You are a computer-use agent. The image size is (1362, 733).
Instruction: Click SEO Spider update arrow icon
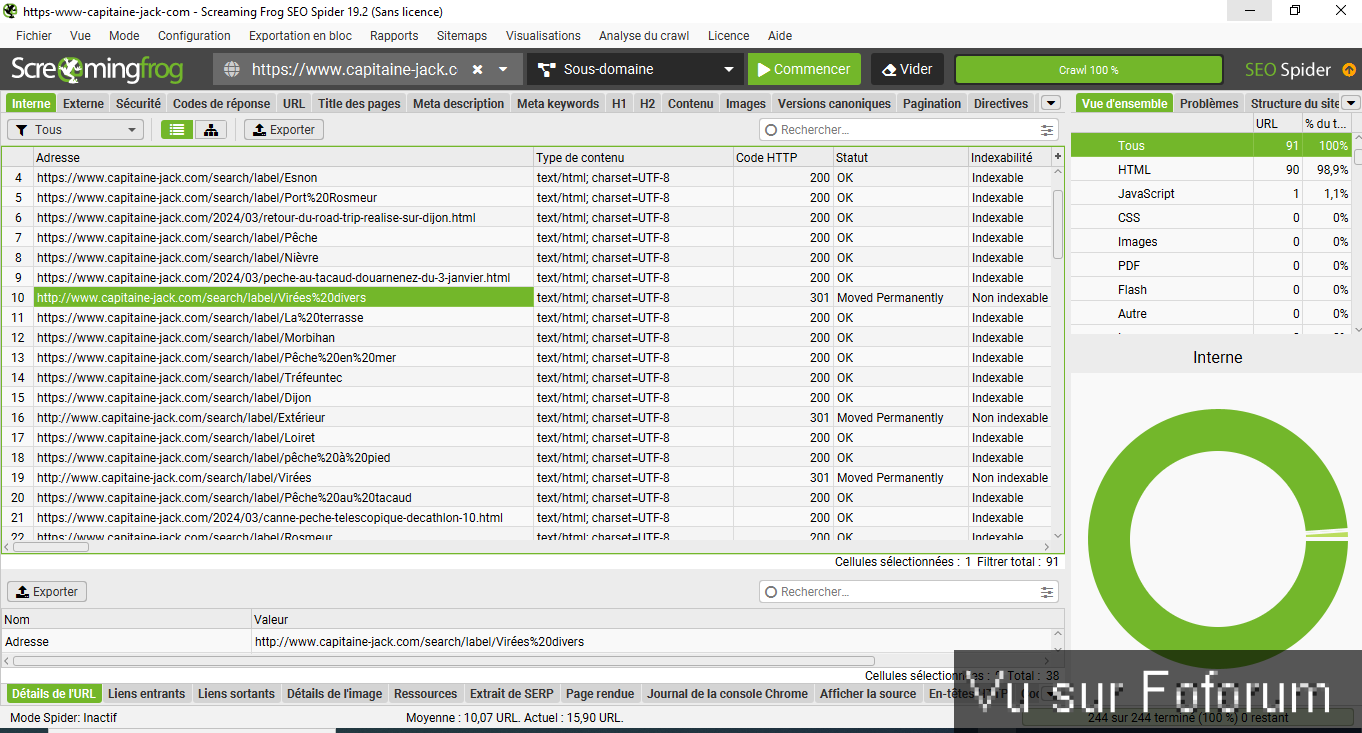(1349, 70)
